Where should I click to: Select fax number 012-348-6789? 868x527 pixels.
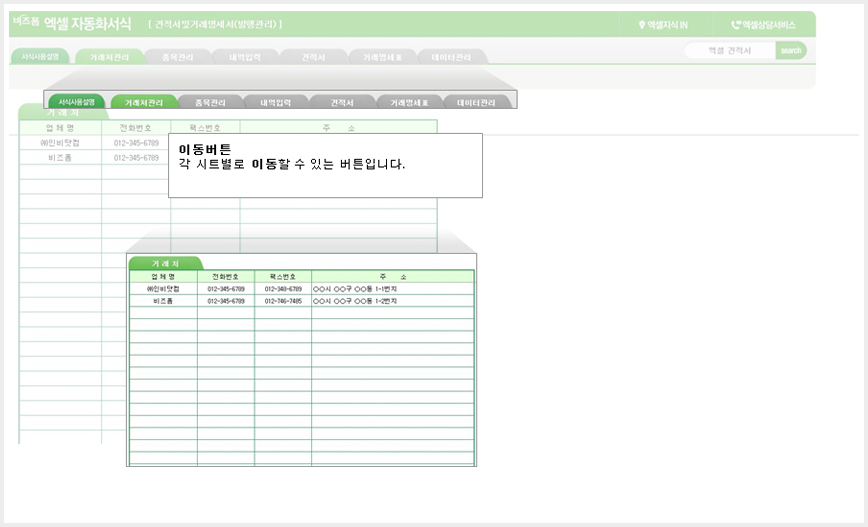283,289
